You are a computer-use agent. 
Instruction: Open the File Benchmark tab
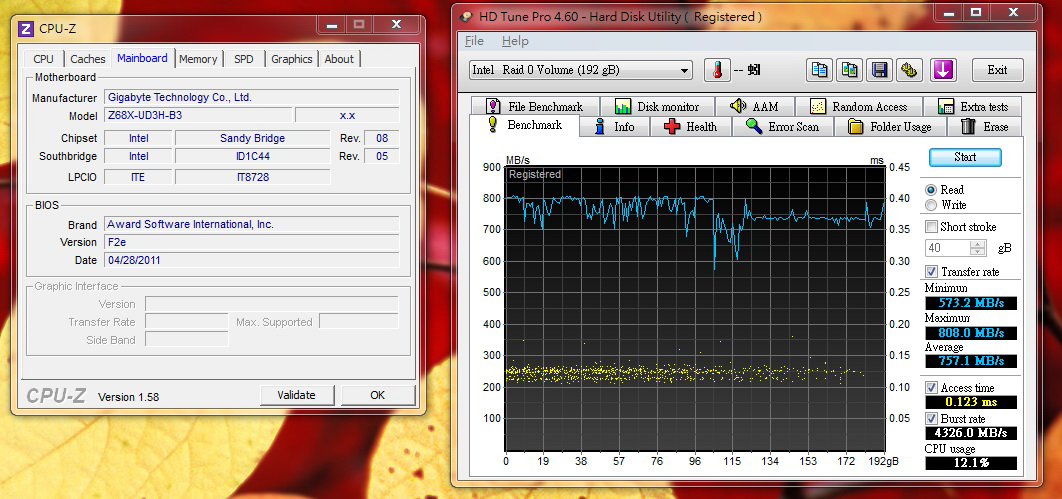(x=534, y=106)
